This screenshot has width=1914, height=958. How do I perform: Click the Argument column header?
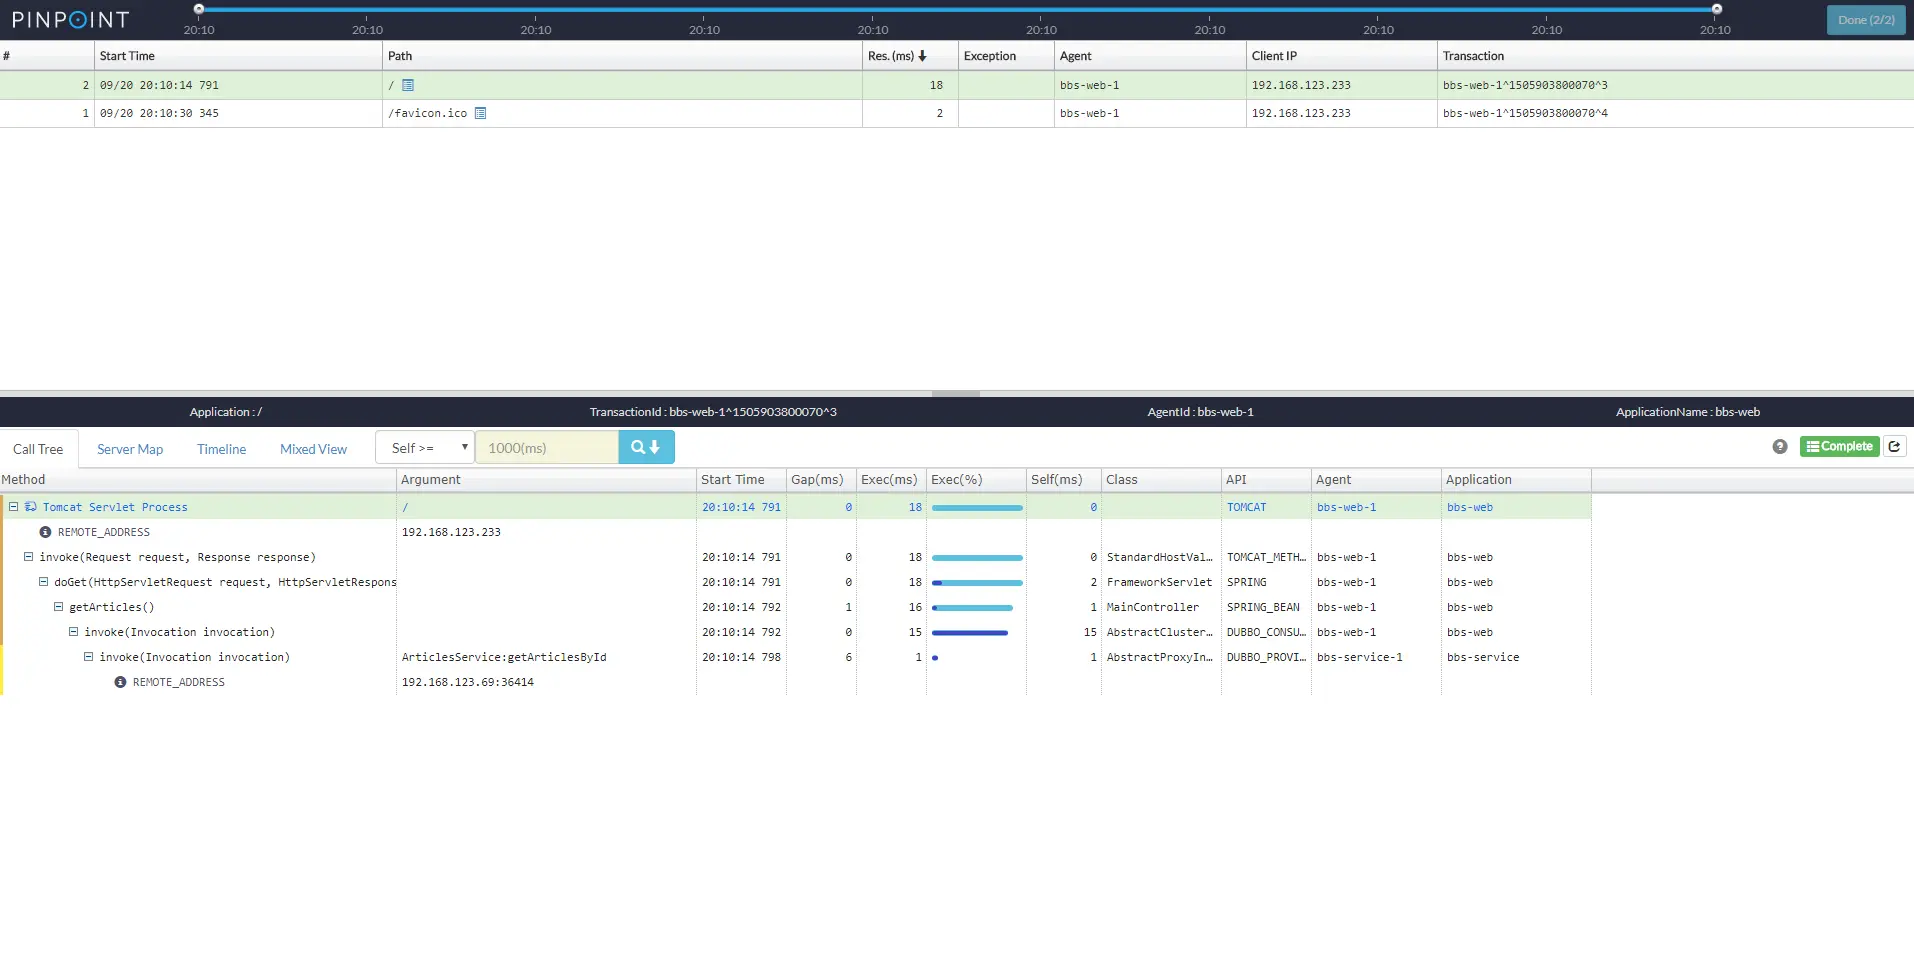point(546,480)
